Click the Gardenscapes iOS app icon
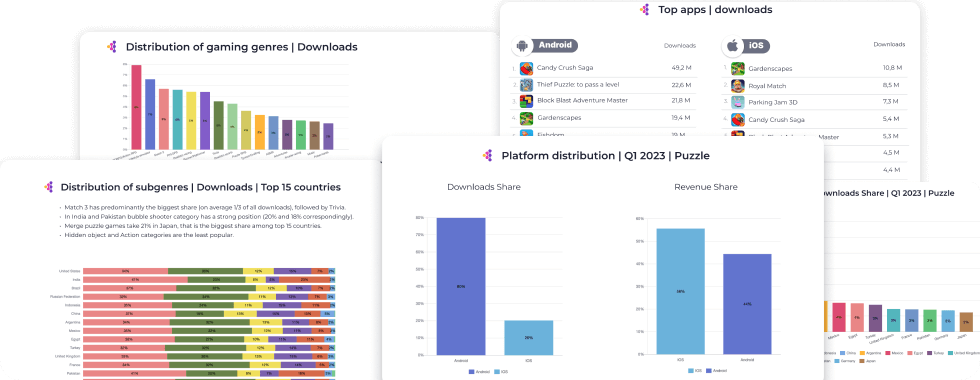The height and width of the screenshot is (380, 980). pos(738,68)
